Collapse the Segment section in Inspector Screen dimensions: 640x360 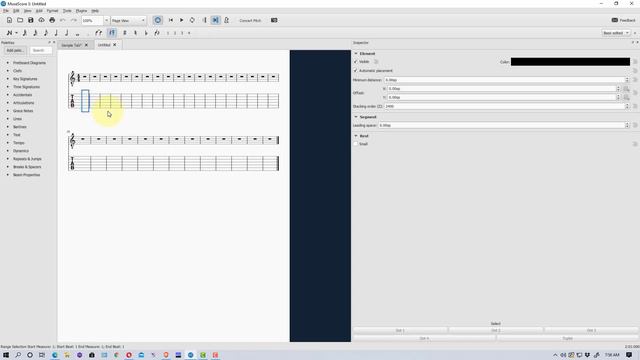pyautogui.click(x=356, y=117)
